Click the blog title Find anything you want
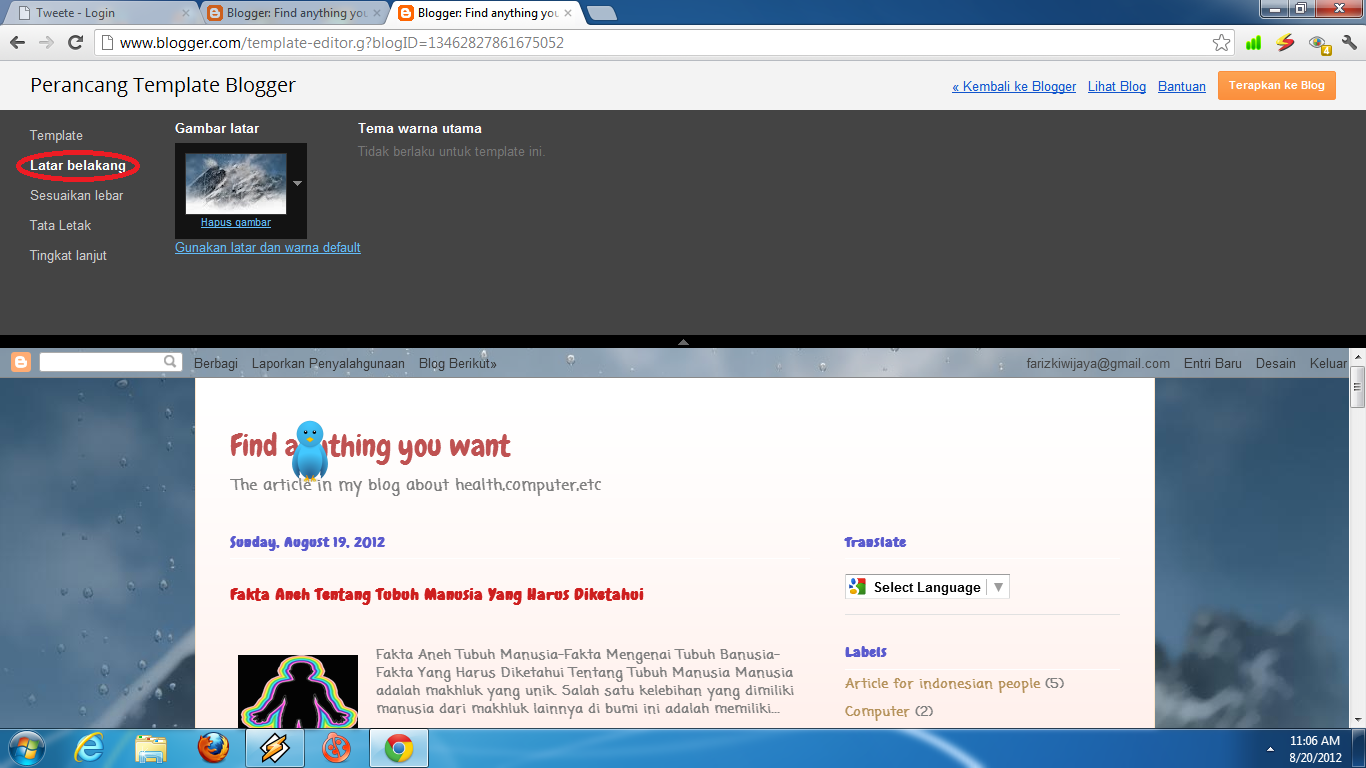The width and height of the screenshot is (1366, 768). click(370, 446)
